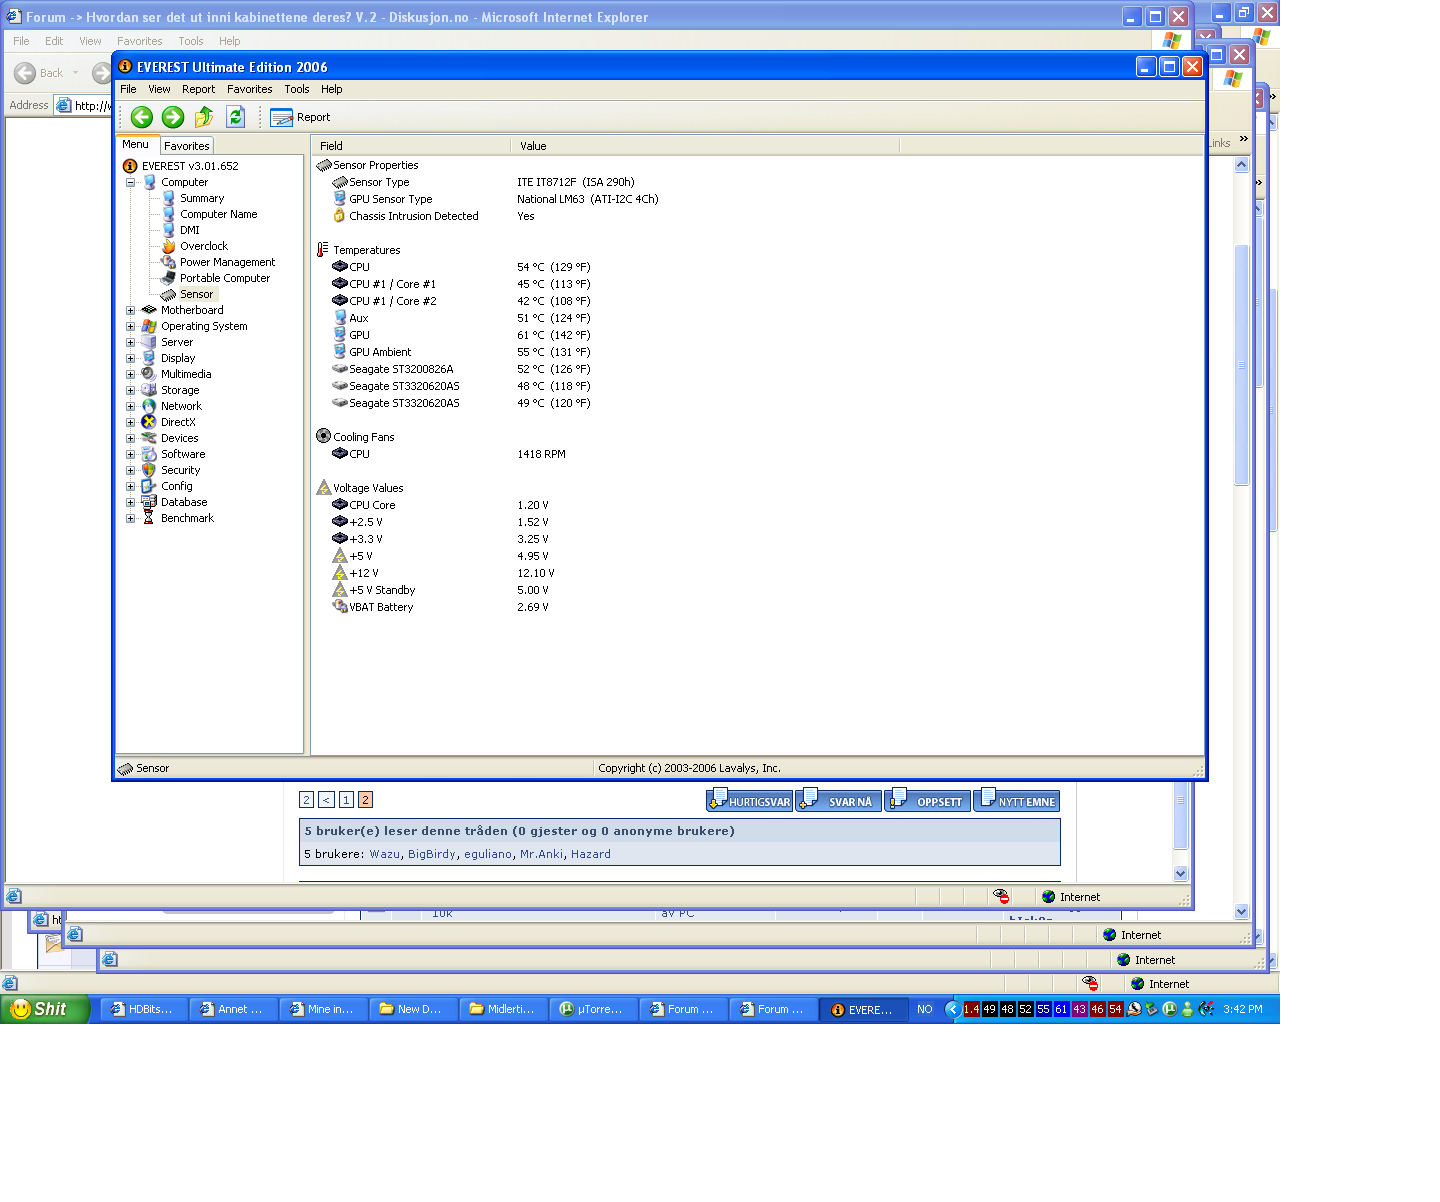Click the Multimedia icon in the tree
The height and width of the screenshot is (1202, 1440).
click(149, 374)
